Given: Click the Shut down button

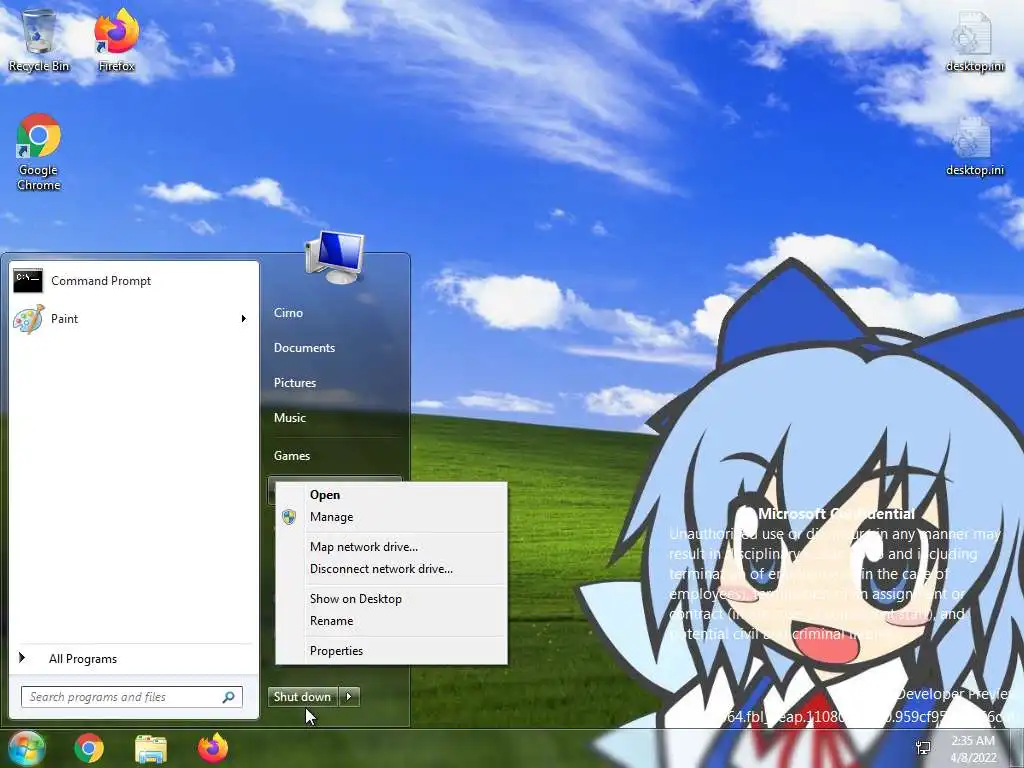Looking at the screenshot, I should [x=302, y=697].
